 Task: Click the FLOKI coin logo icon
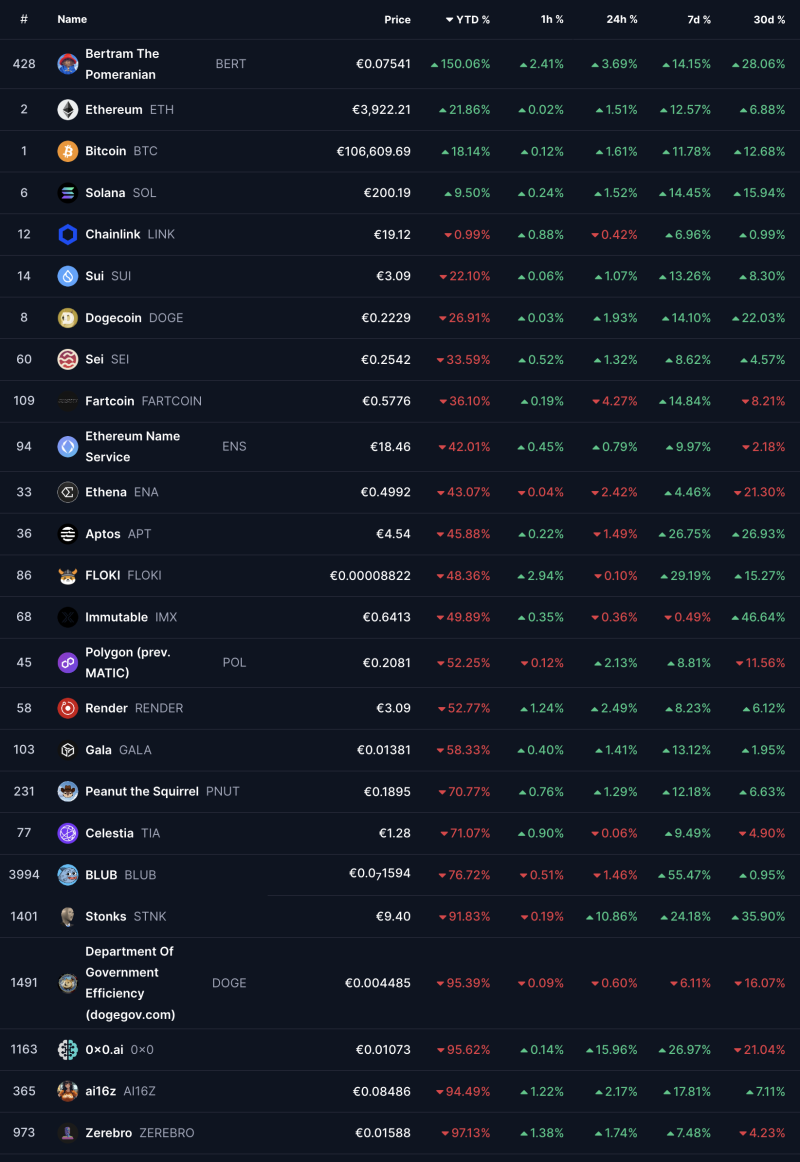click(x=68, y=576)
